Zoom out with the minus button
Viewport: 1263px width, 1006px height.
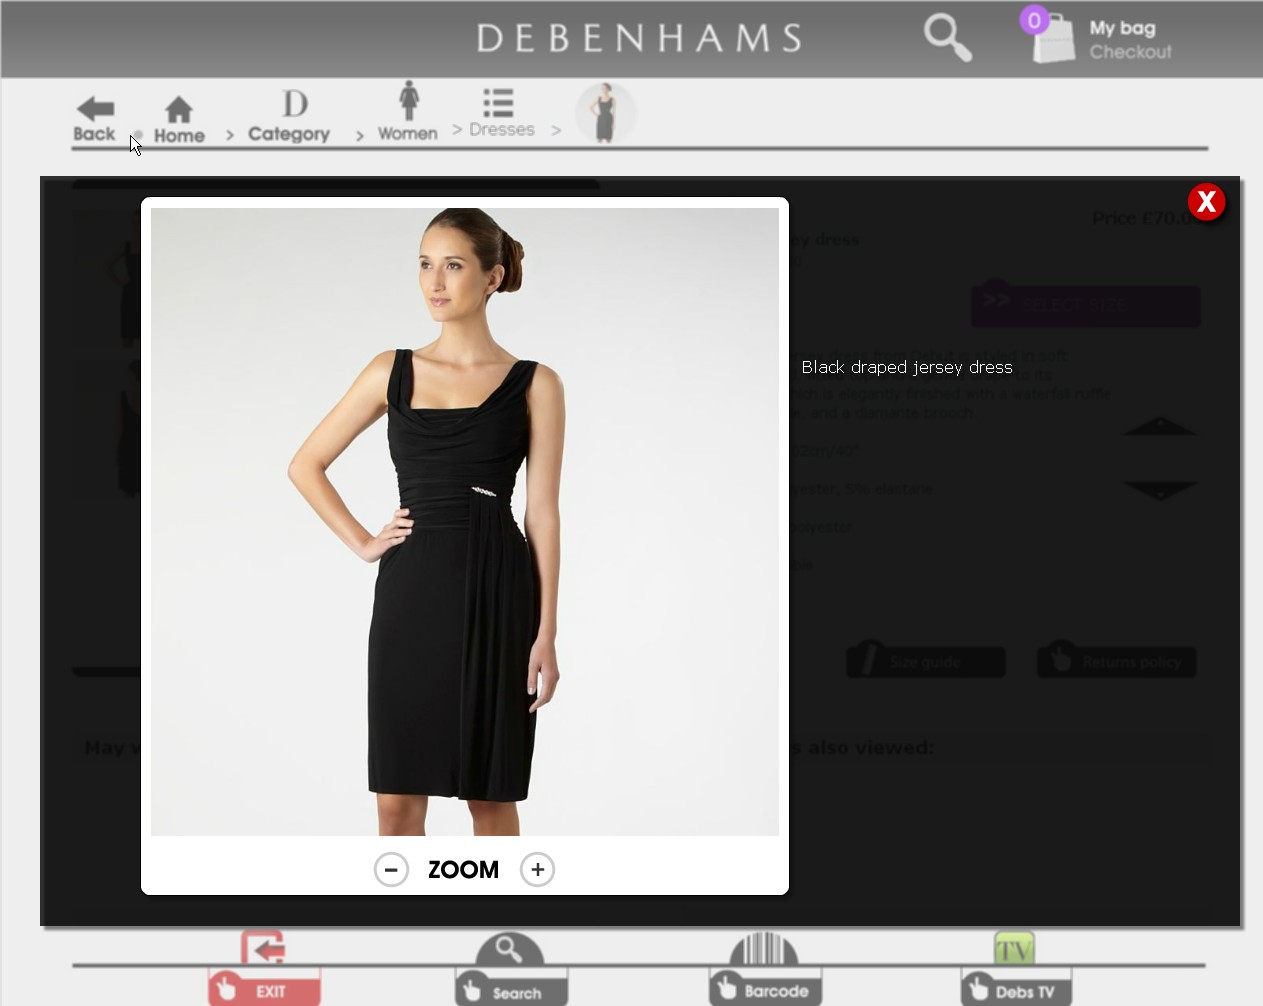(x=391, y=869)
